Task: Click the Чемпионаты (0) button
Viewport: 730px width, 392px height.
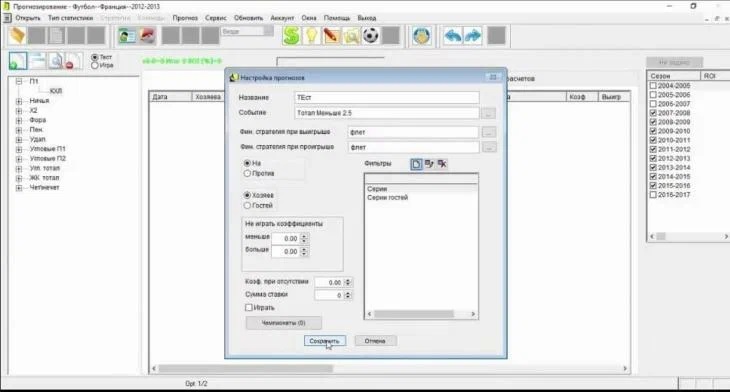Action: coord(283,323)
